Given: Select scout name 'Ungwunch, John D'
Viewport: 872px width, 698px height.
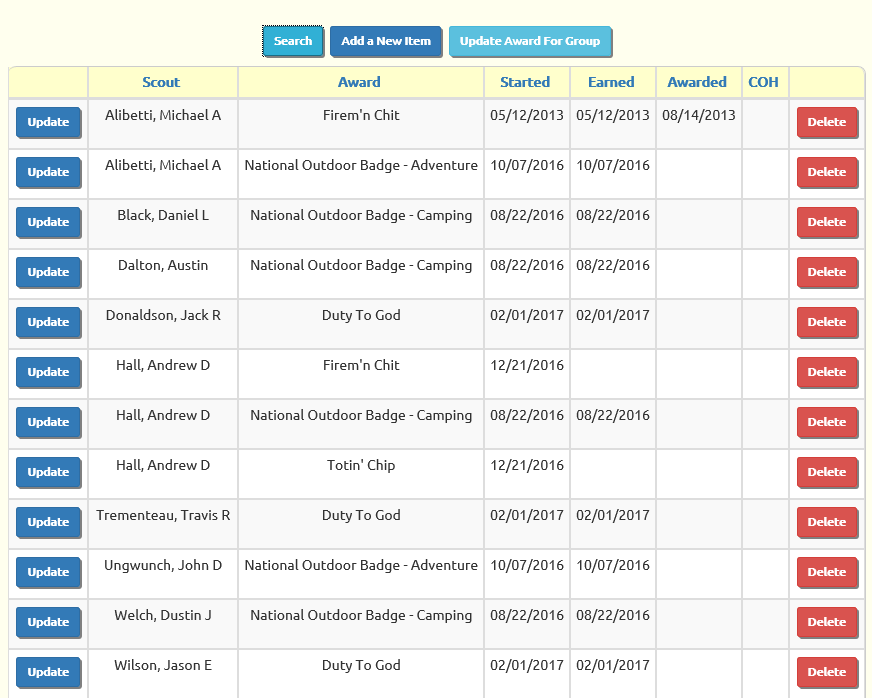Looking at the screenshot, I should (x=163, y=566).
